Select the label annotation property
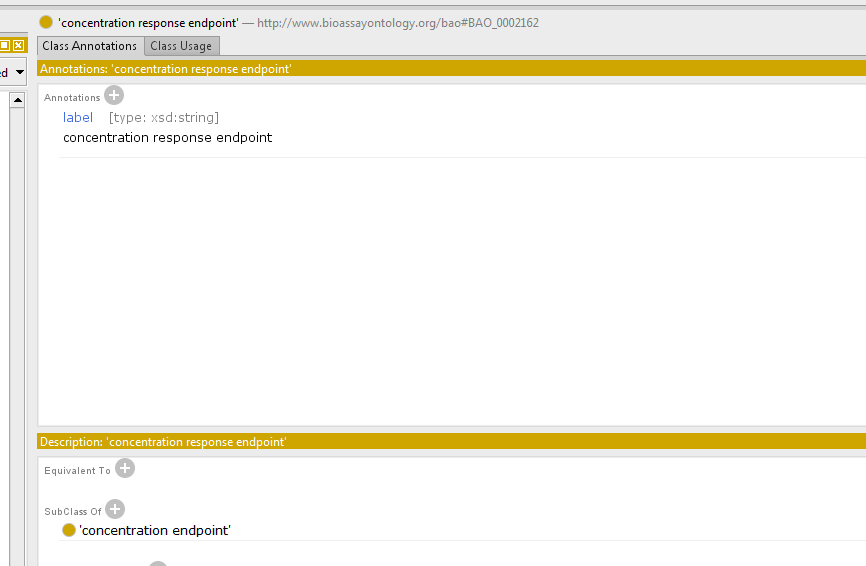 point(78,118)
